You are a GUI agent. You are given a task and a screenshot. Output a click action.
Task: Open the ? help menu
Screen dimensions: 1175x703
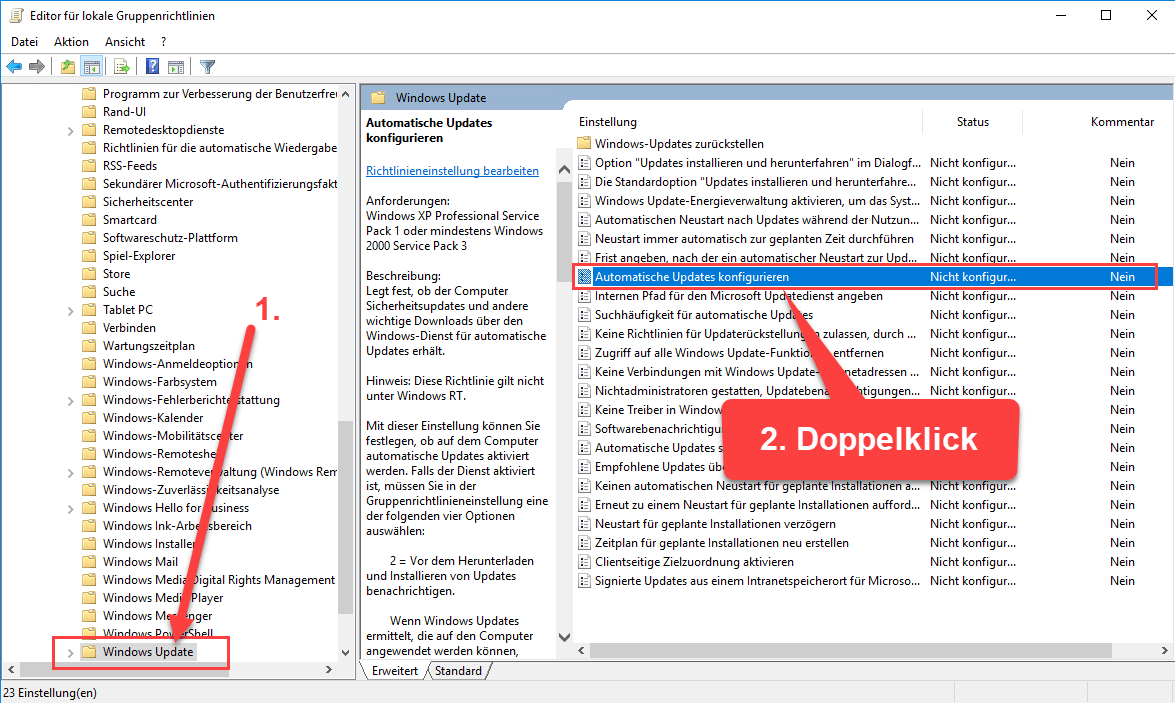coord(163,42)
